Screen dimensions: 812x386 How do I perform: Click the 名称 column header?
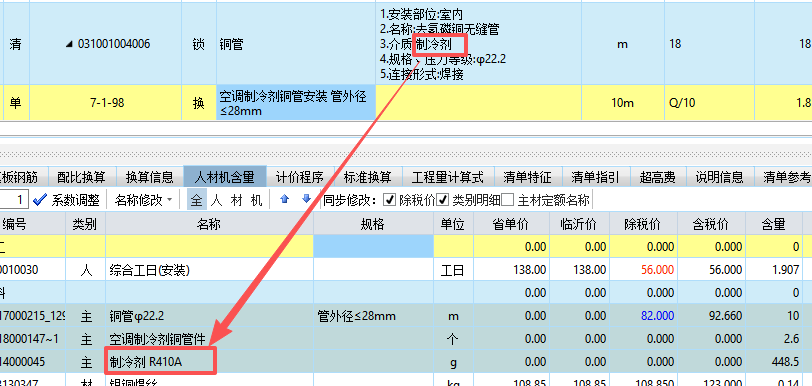click(x=209, y=224)
